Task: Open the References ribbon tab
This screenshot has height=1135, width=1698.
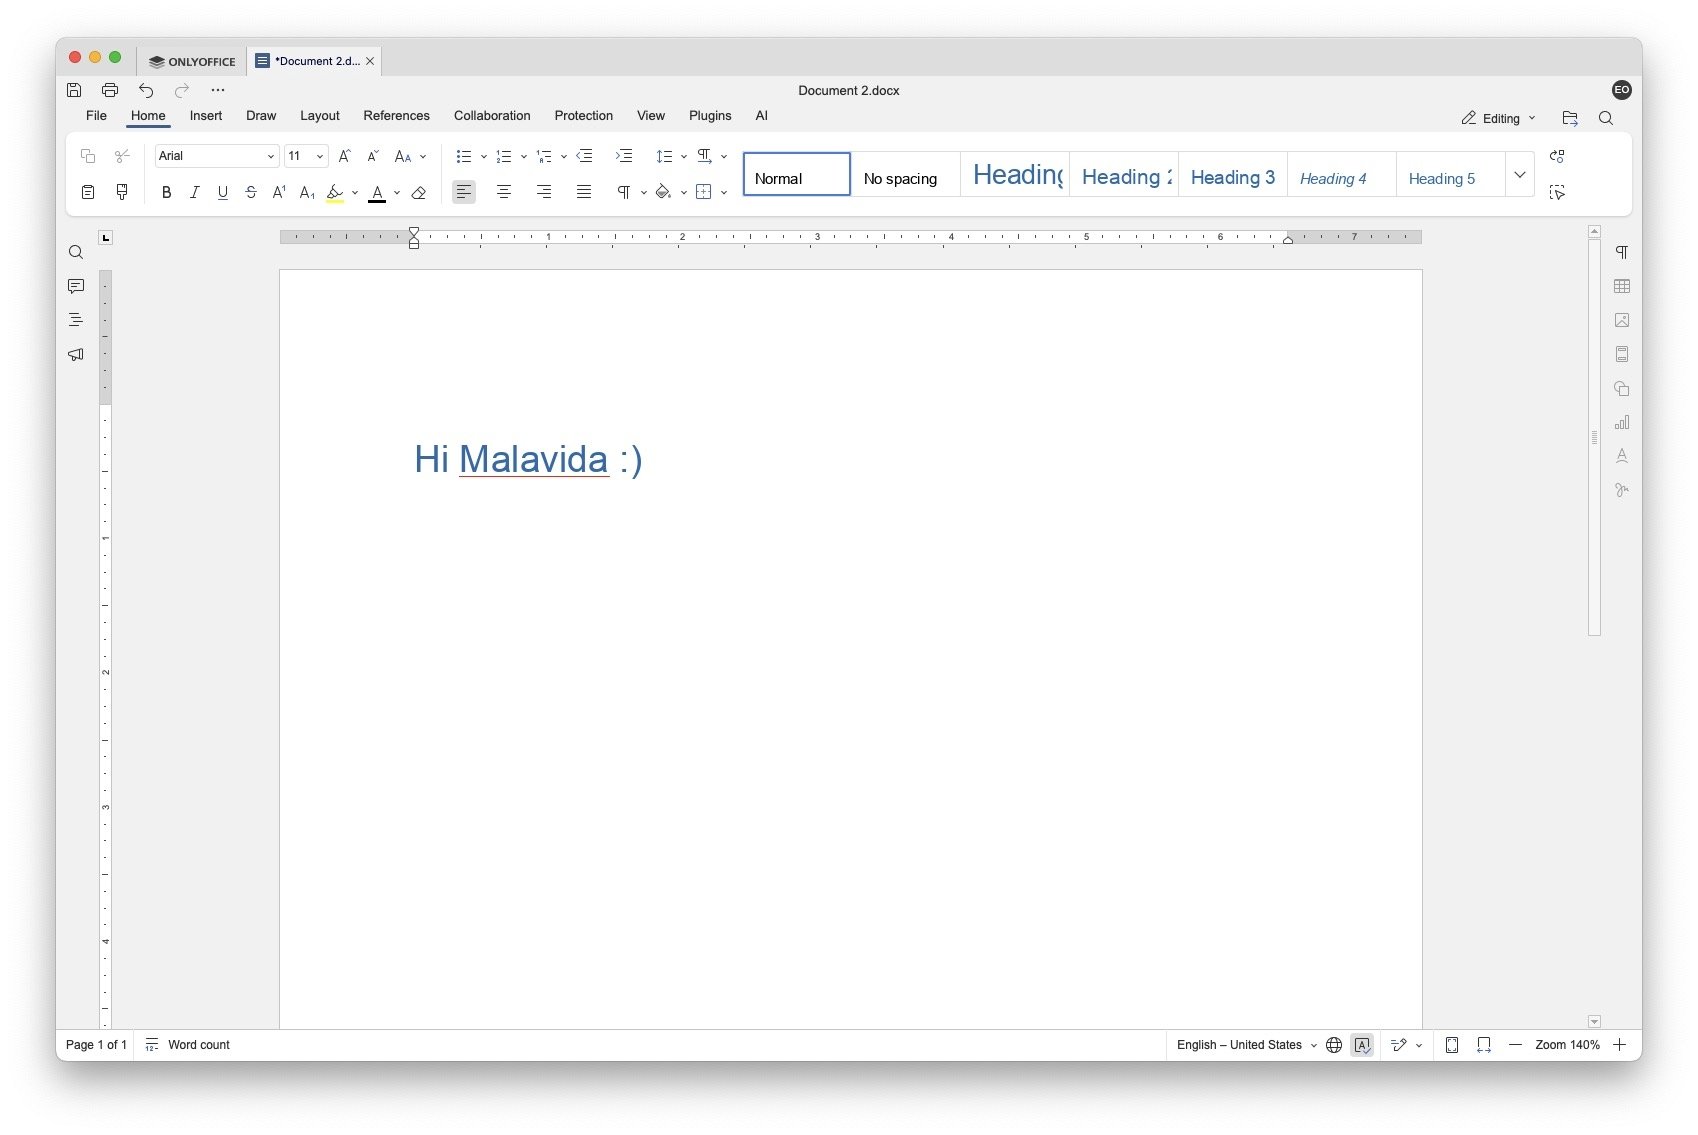Action: coord(396,115)
